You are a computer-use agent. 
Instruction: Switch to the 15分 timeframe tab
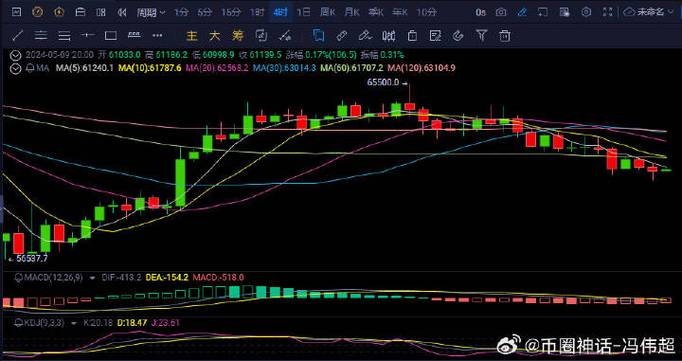231,12
